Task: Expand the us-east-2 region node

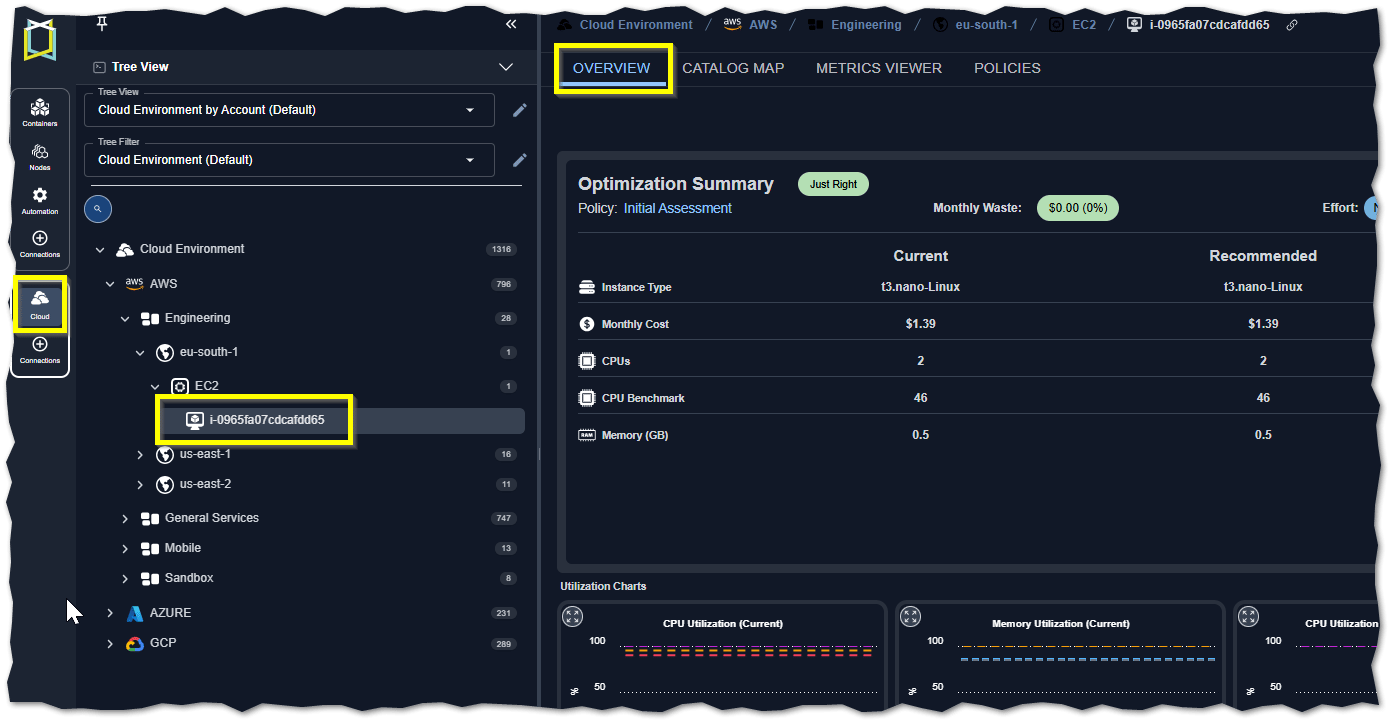Action: [140, 485]
